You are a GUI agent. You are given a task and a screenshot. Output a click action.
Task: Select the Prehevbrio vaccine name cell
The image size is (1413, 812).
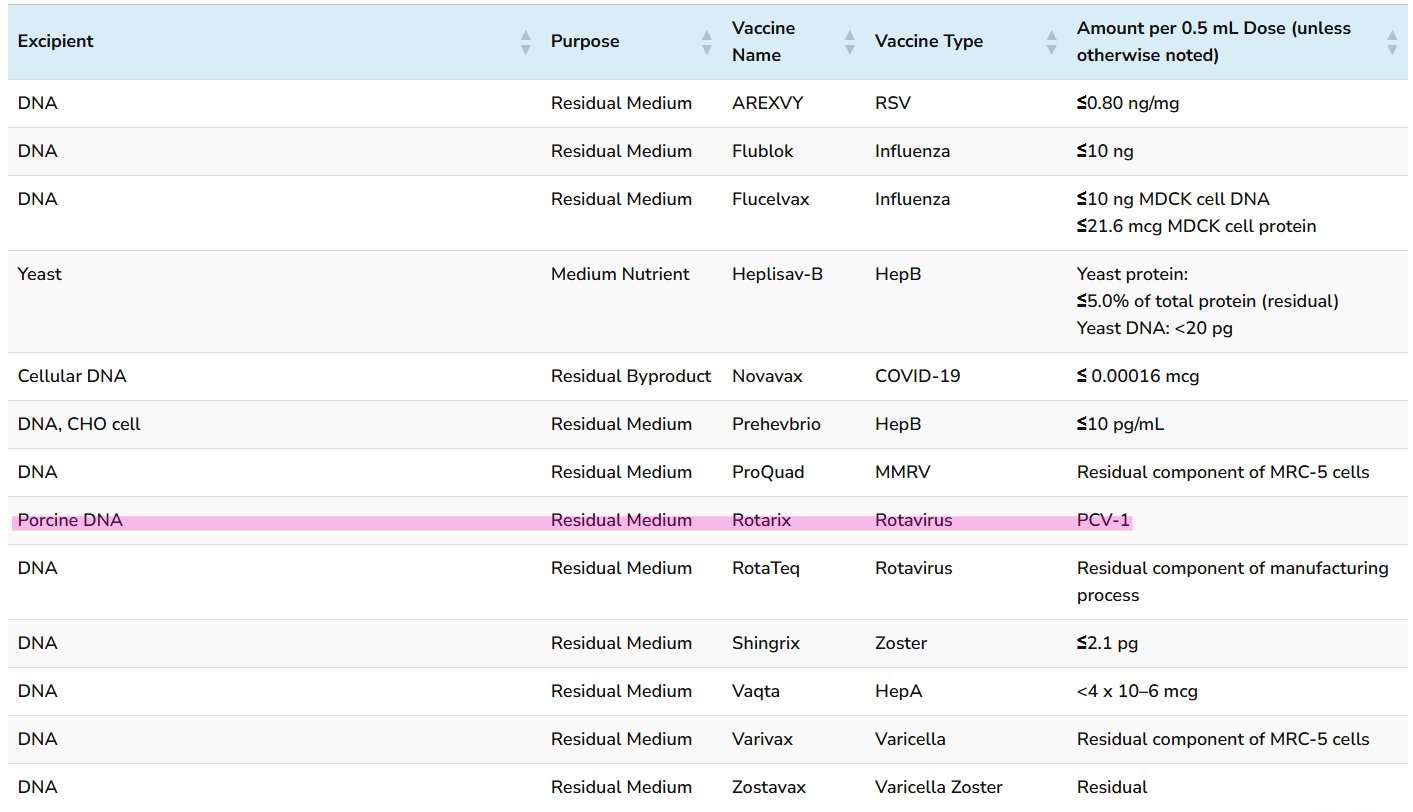coord(776,424)
